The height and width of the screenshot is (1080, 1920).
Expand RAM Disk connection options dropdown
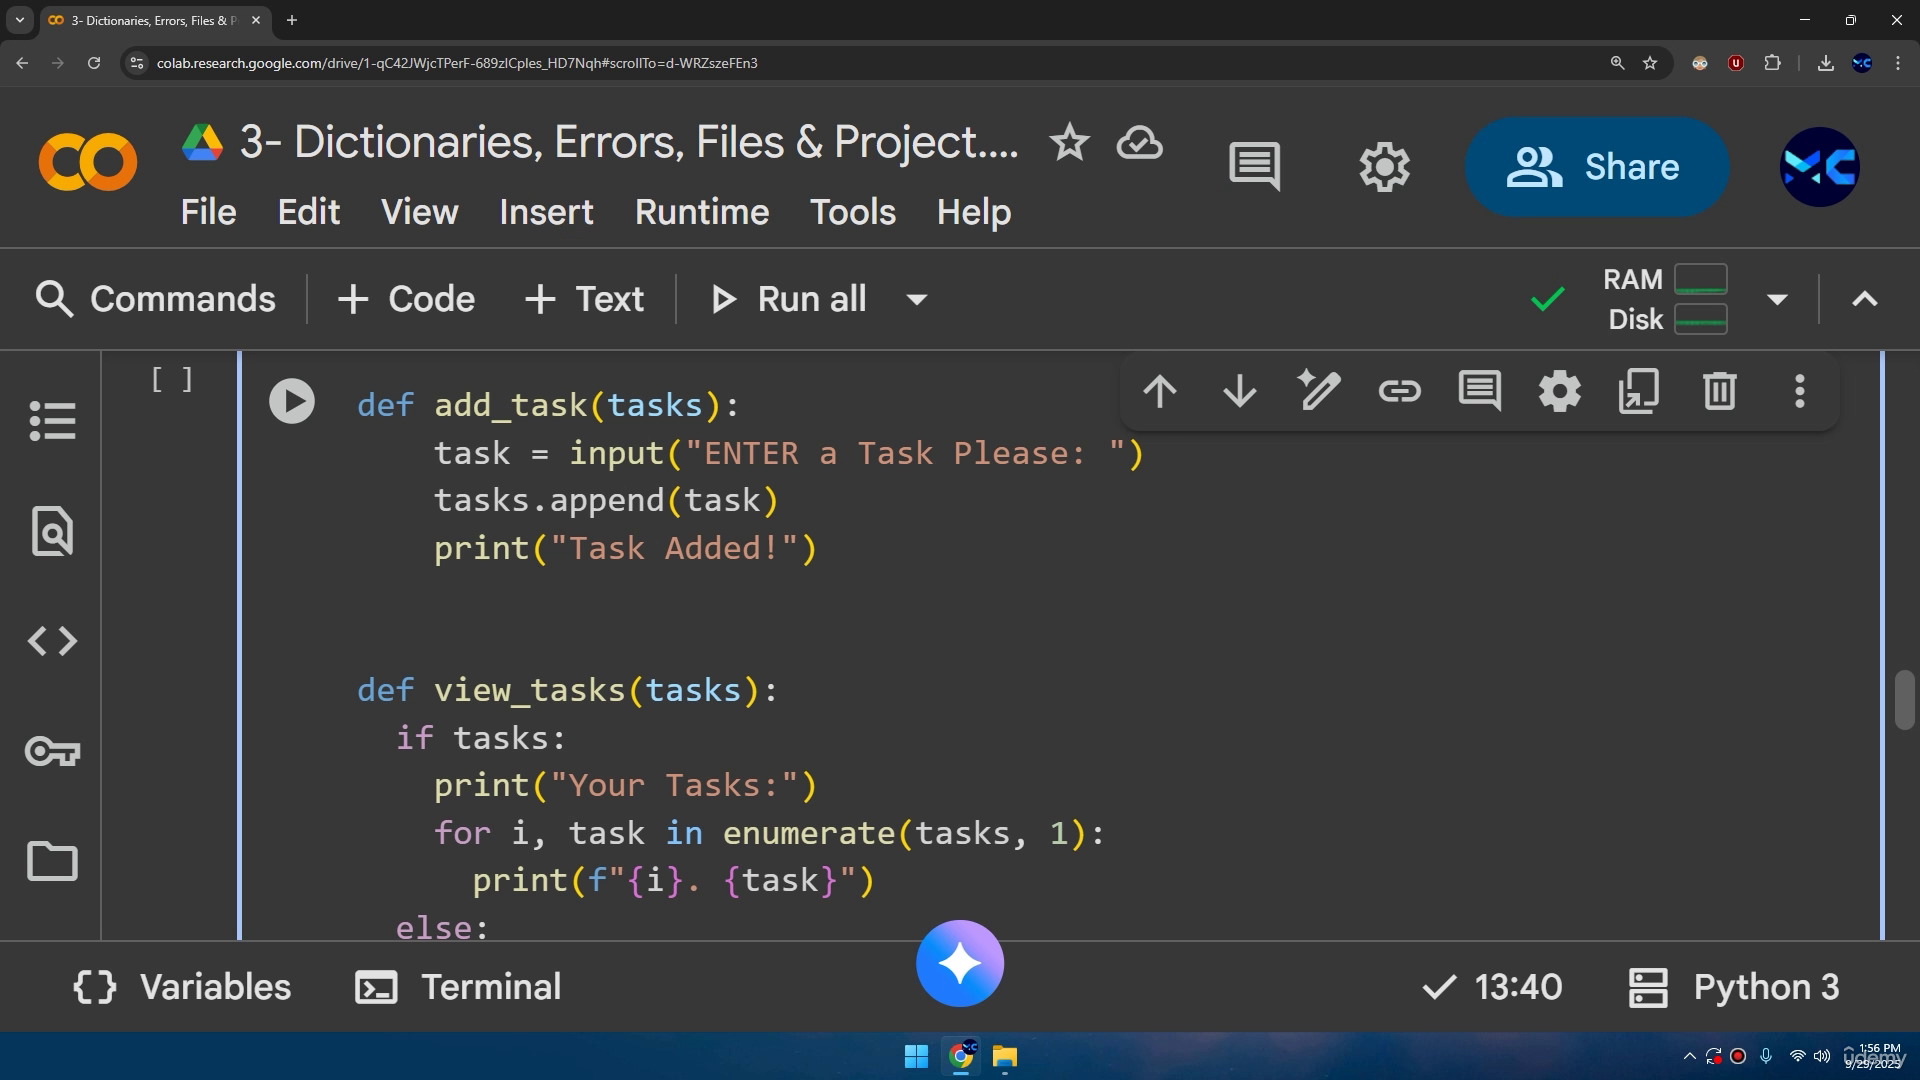point(1777,299)
